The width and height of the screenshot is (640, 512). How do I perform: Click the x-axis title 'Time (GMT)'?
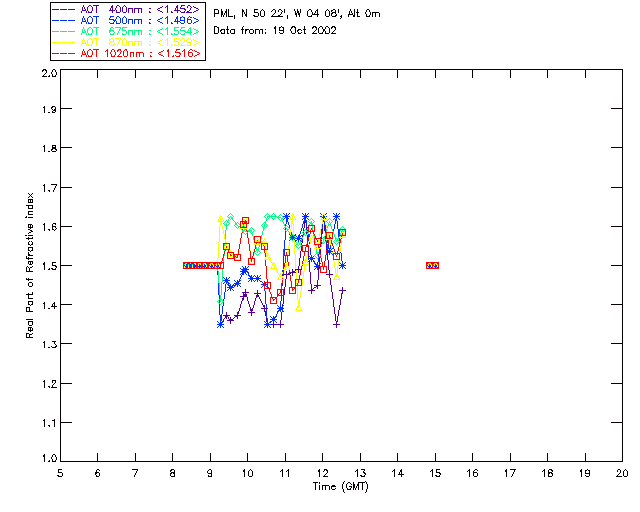[x=340, y=487]
